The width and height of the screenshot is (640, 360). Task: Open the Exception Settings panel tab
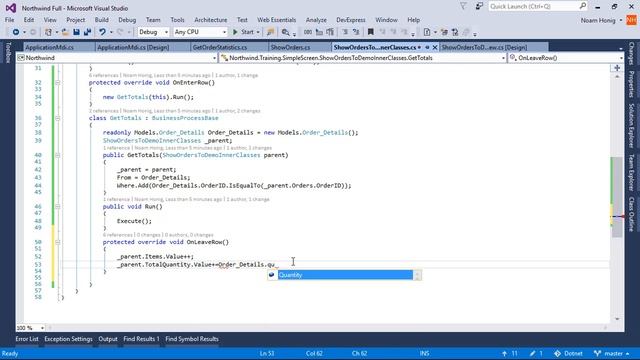click(x=68, y=339)
